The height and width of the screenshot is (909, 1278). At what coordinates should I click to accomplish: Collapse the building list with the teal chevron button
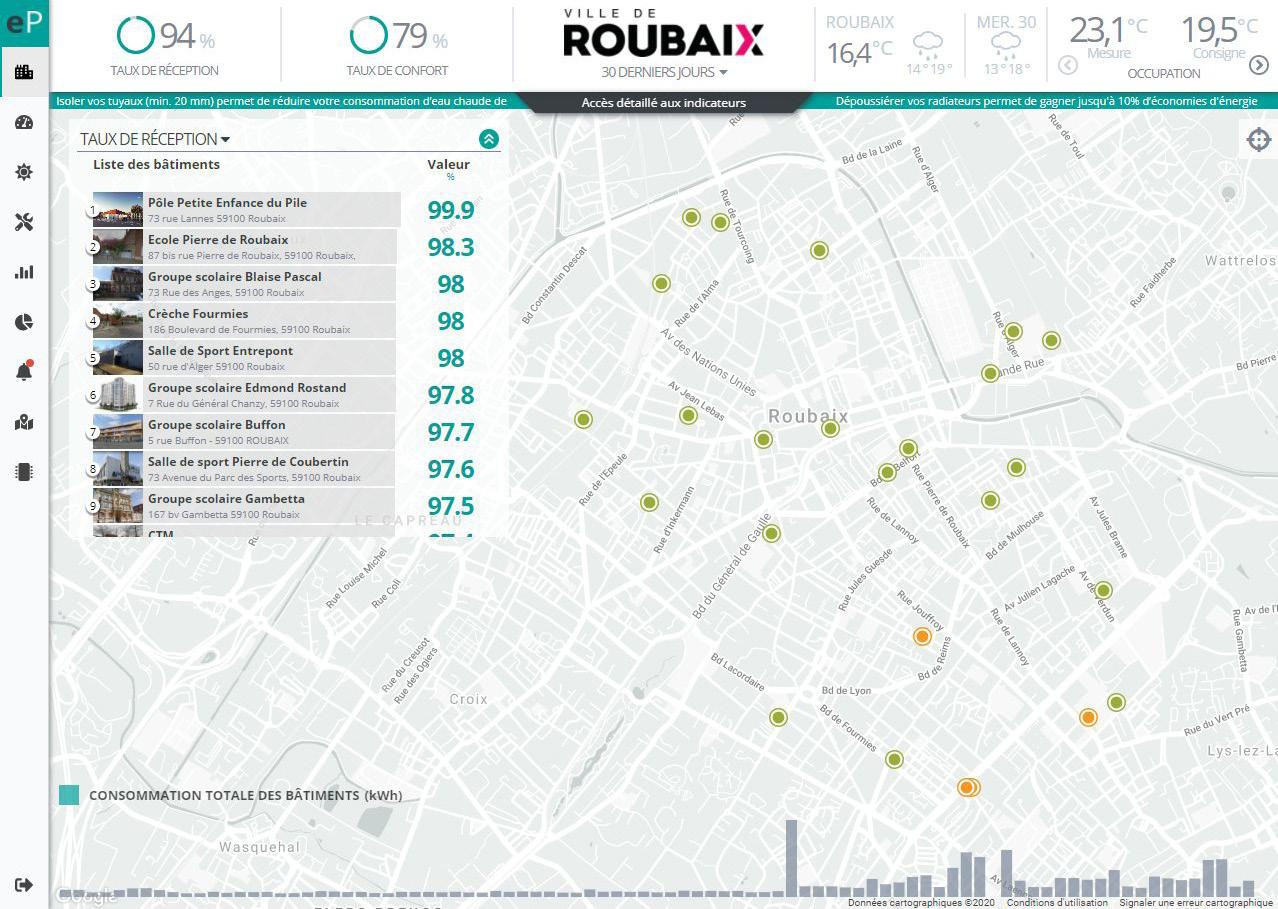[489, 139]
